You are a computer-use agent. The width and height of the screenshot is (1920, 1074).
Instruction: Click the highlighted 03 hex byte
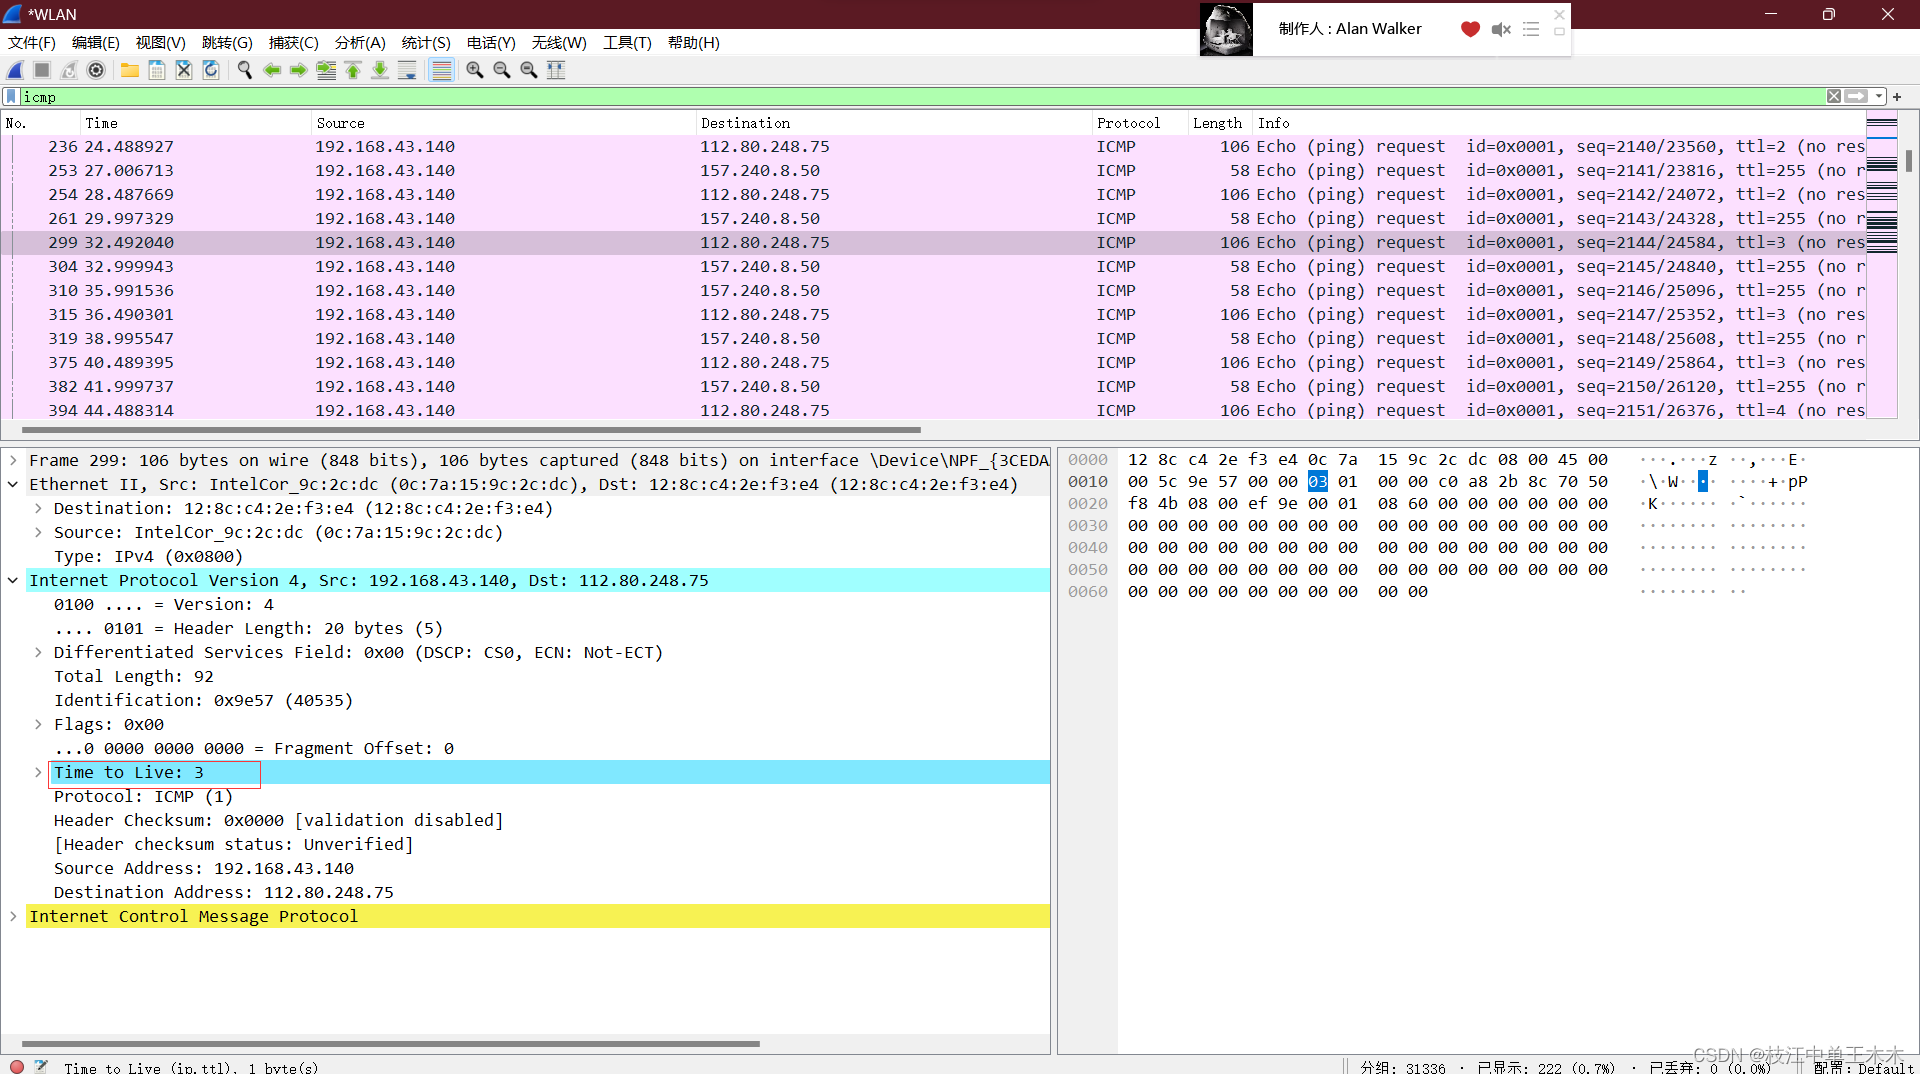pos(1317,482)
